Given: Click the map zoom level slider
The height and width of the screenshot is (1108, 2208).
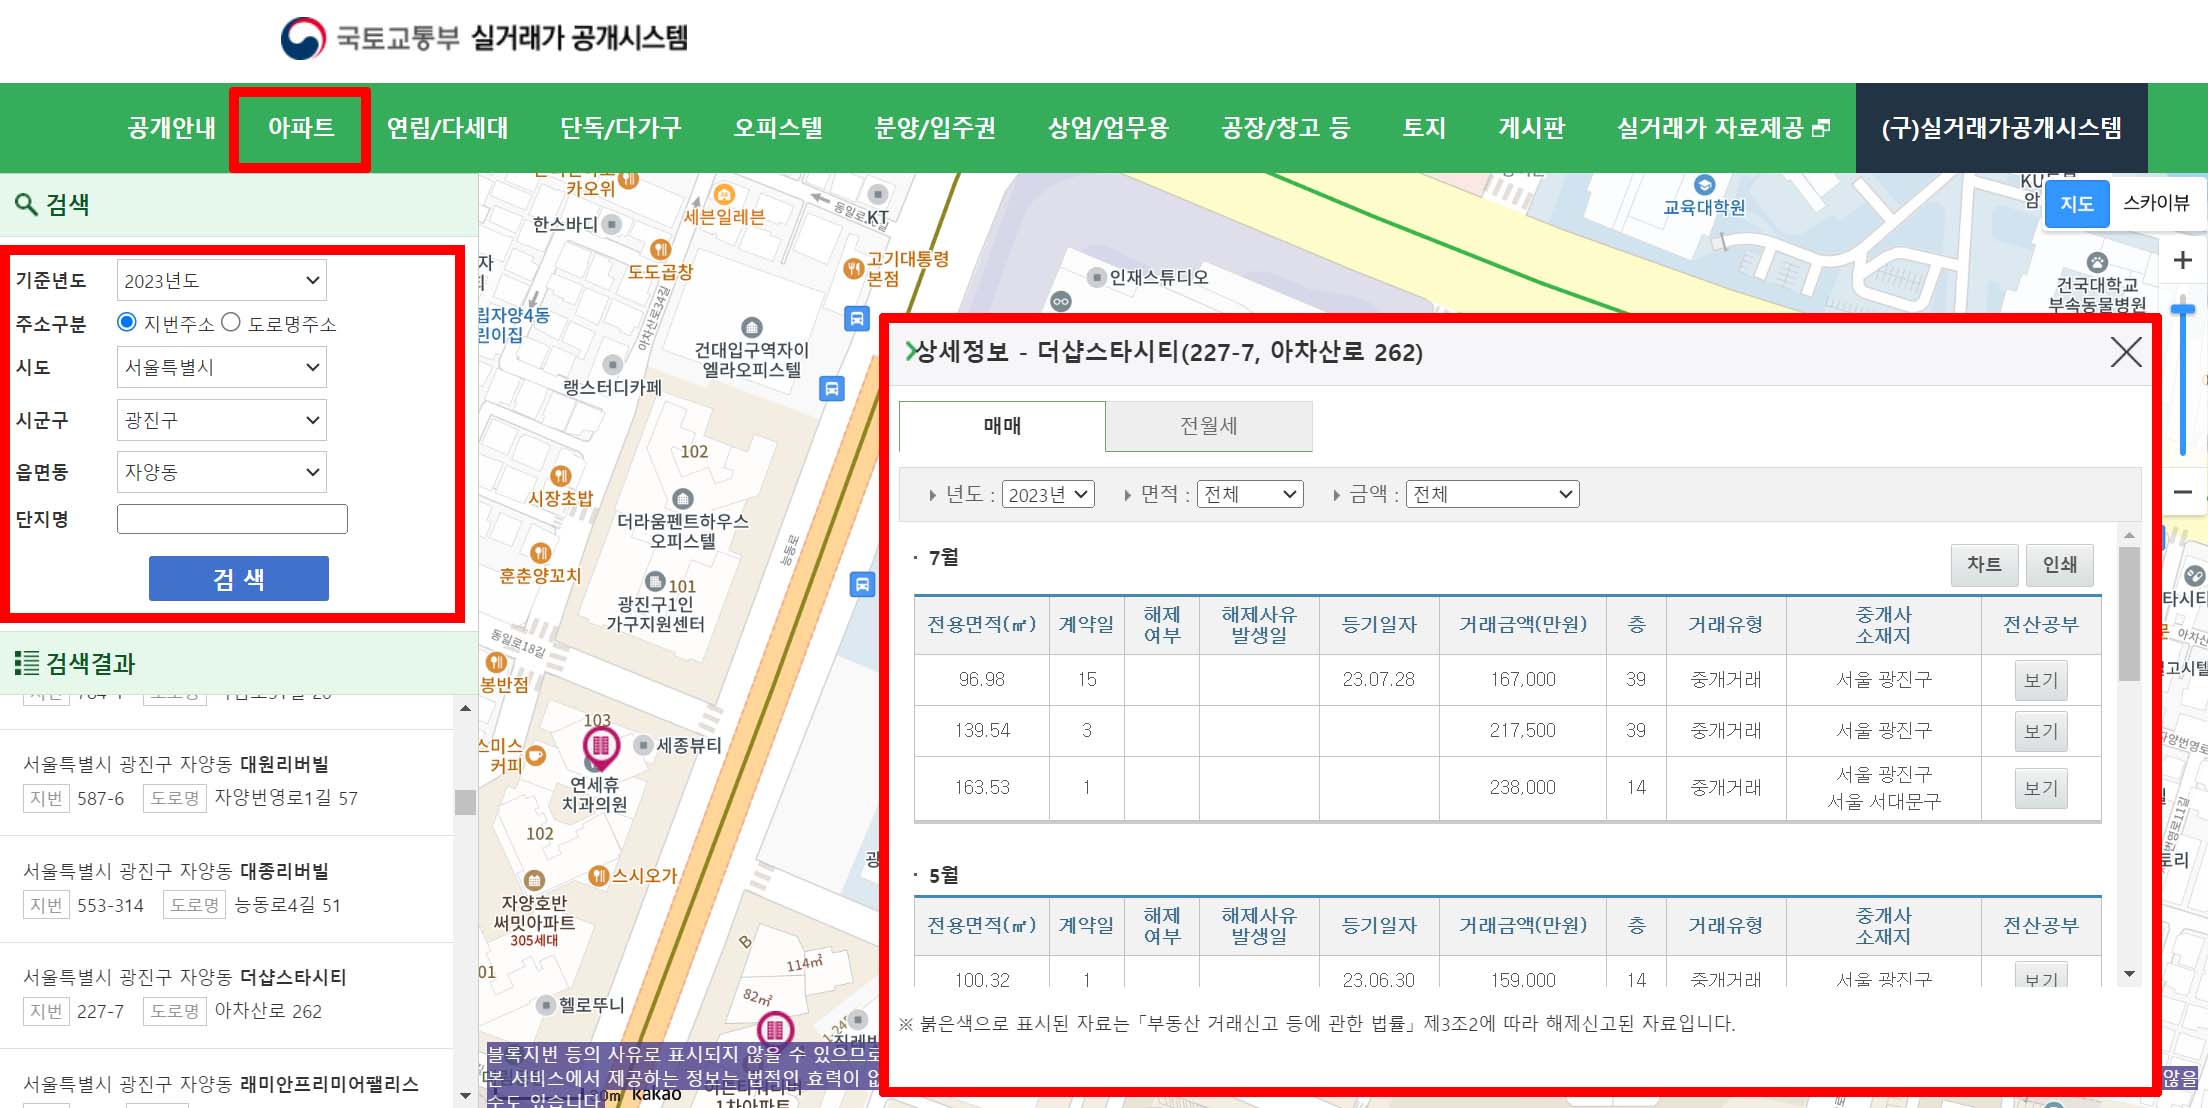Looking at the screenshot, I should [2183, 380].
